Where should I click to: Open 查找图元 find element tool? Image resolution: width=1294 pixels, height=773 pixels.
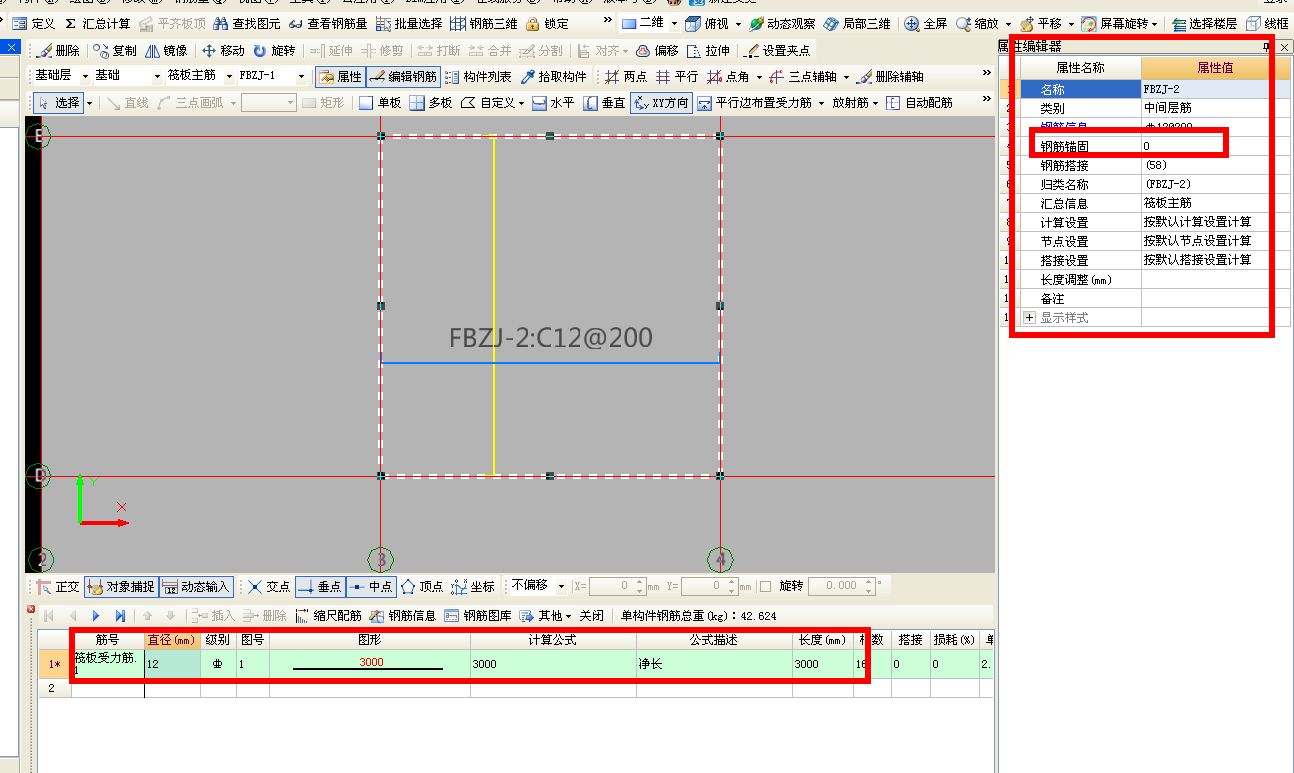[247, 24]
